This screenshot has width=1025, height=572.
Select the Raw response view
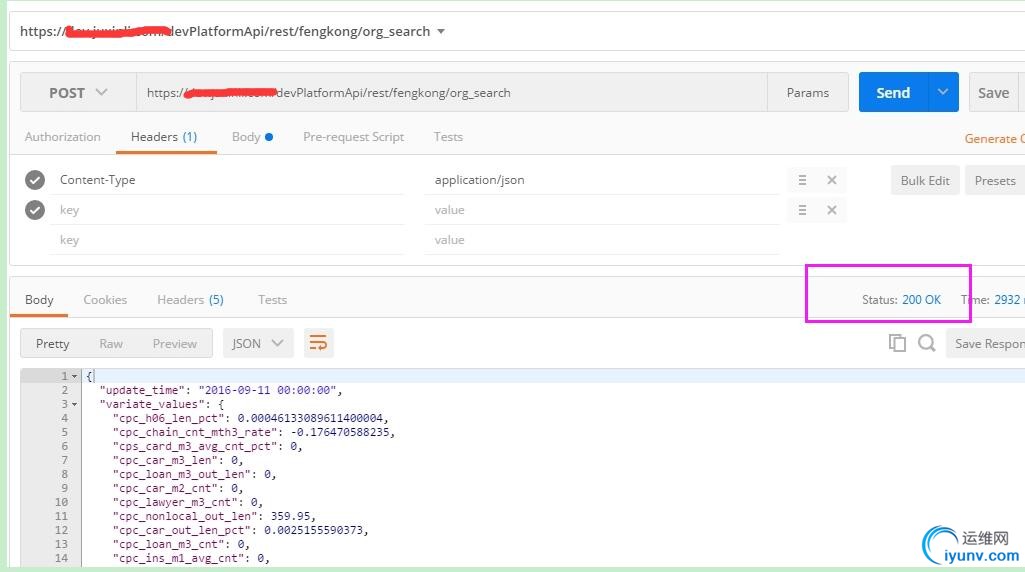[111, 343]
